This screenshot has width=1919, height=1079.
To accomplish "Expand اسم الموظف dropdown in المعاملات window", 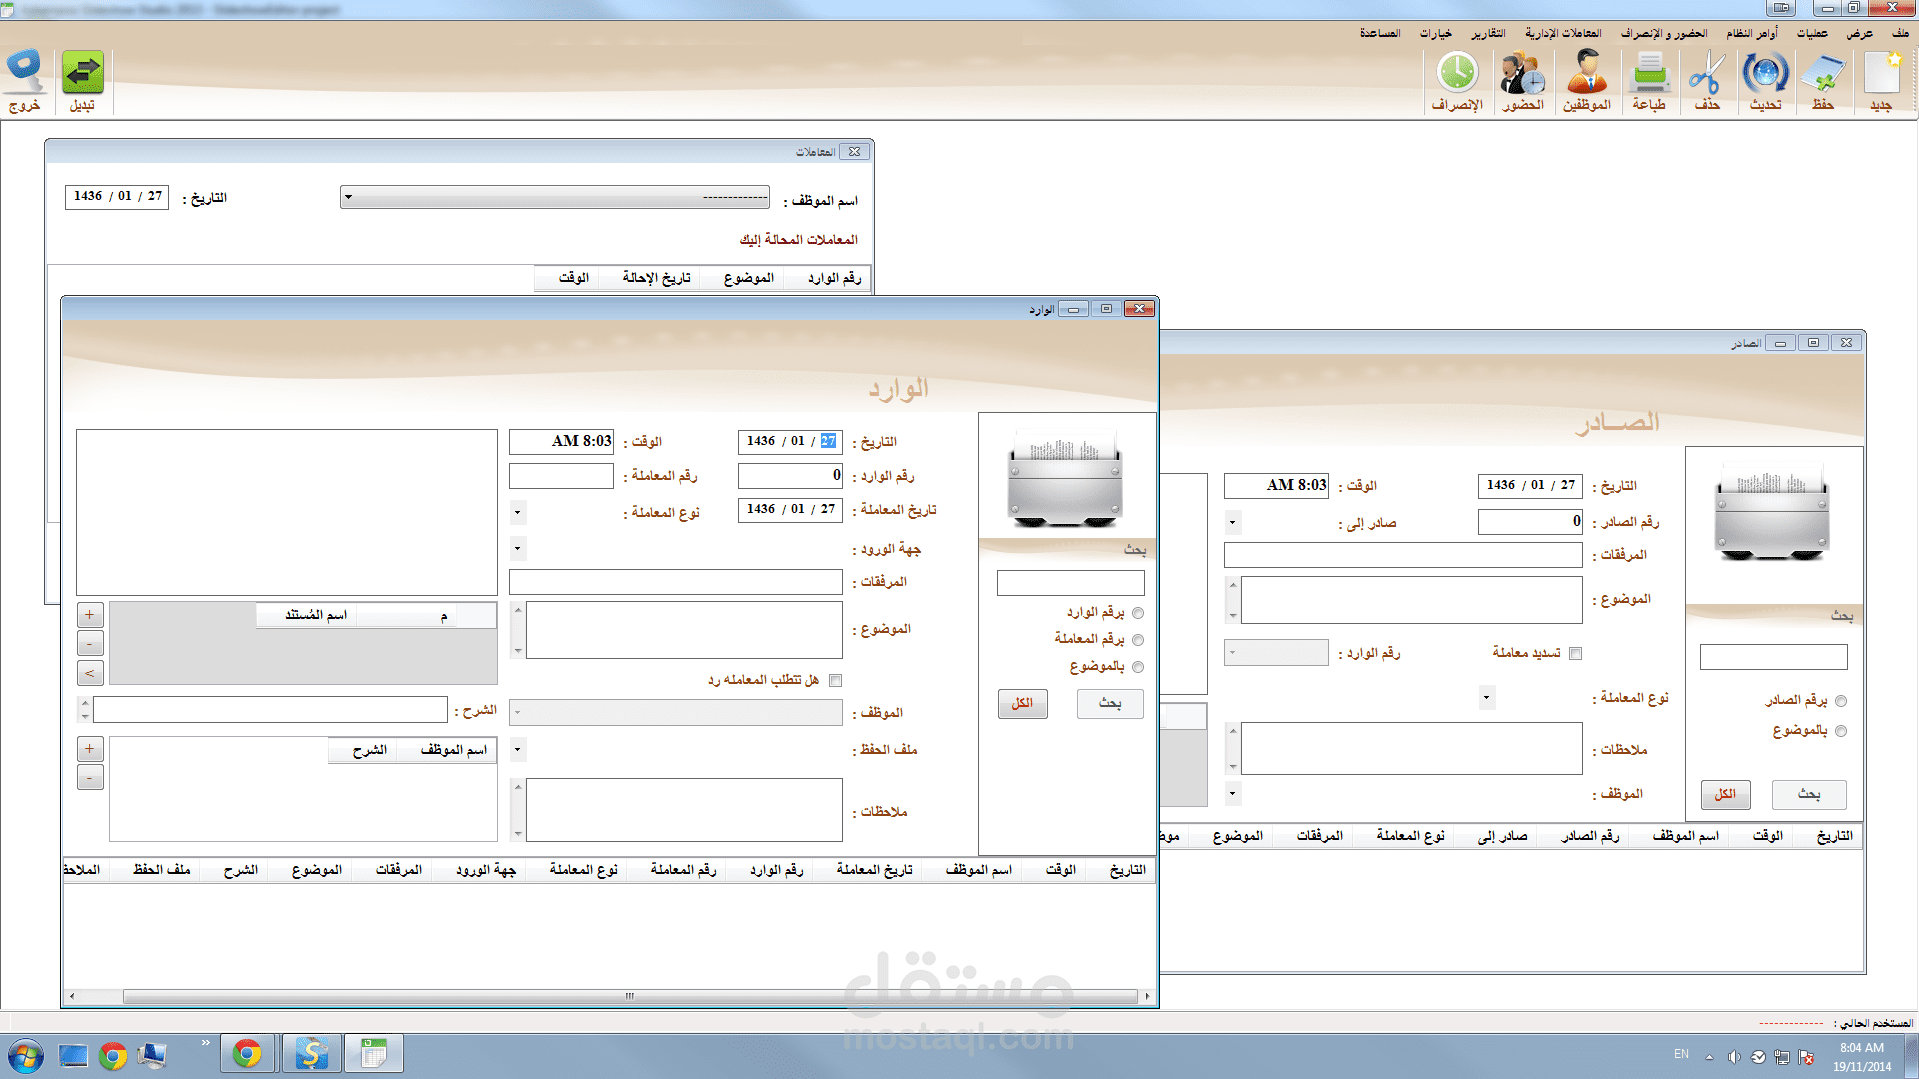I will (x=348, y=197).
